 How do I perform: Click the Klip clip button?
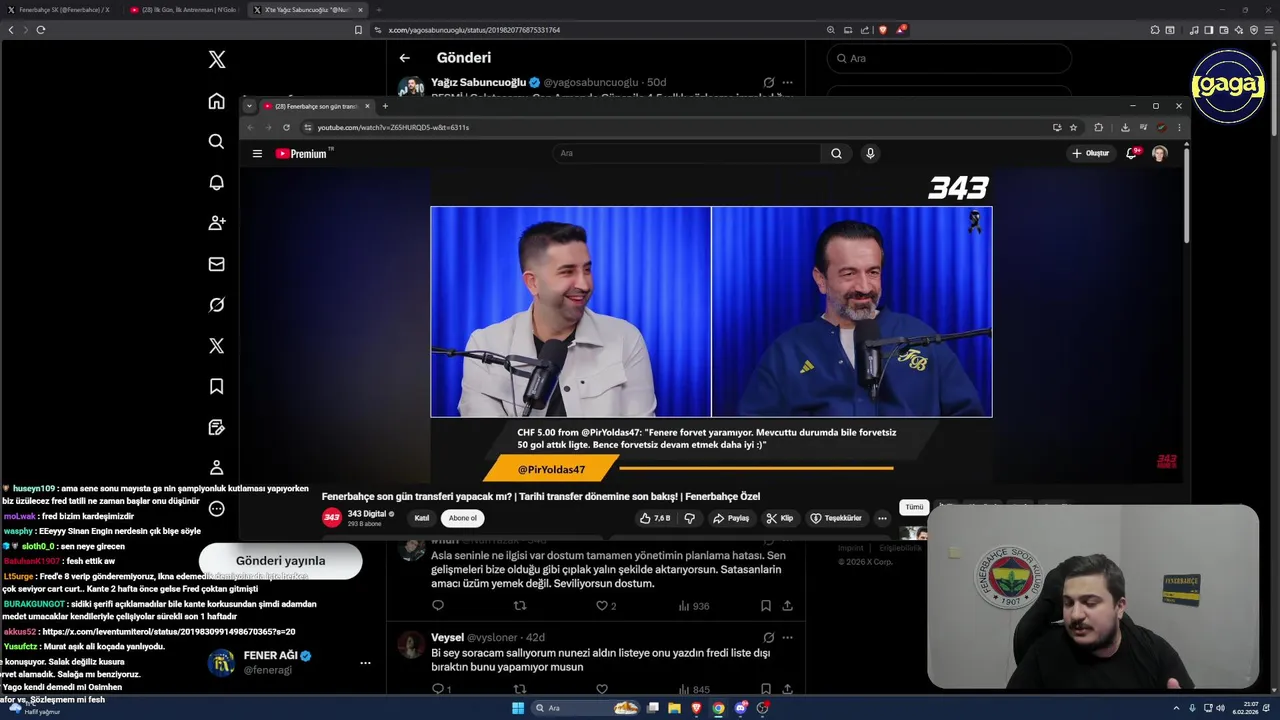(x=780, y=518)
